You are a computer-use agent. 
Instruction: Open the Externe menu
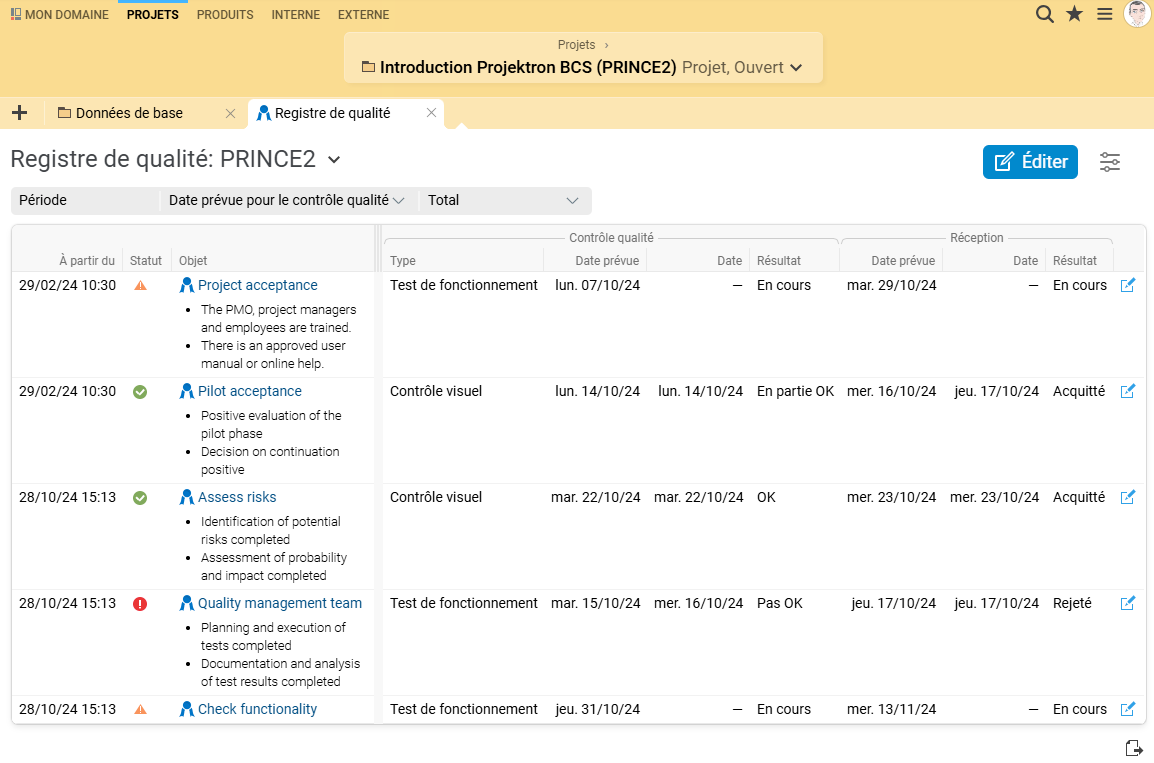364,15
